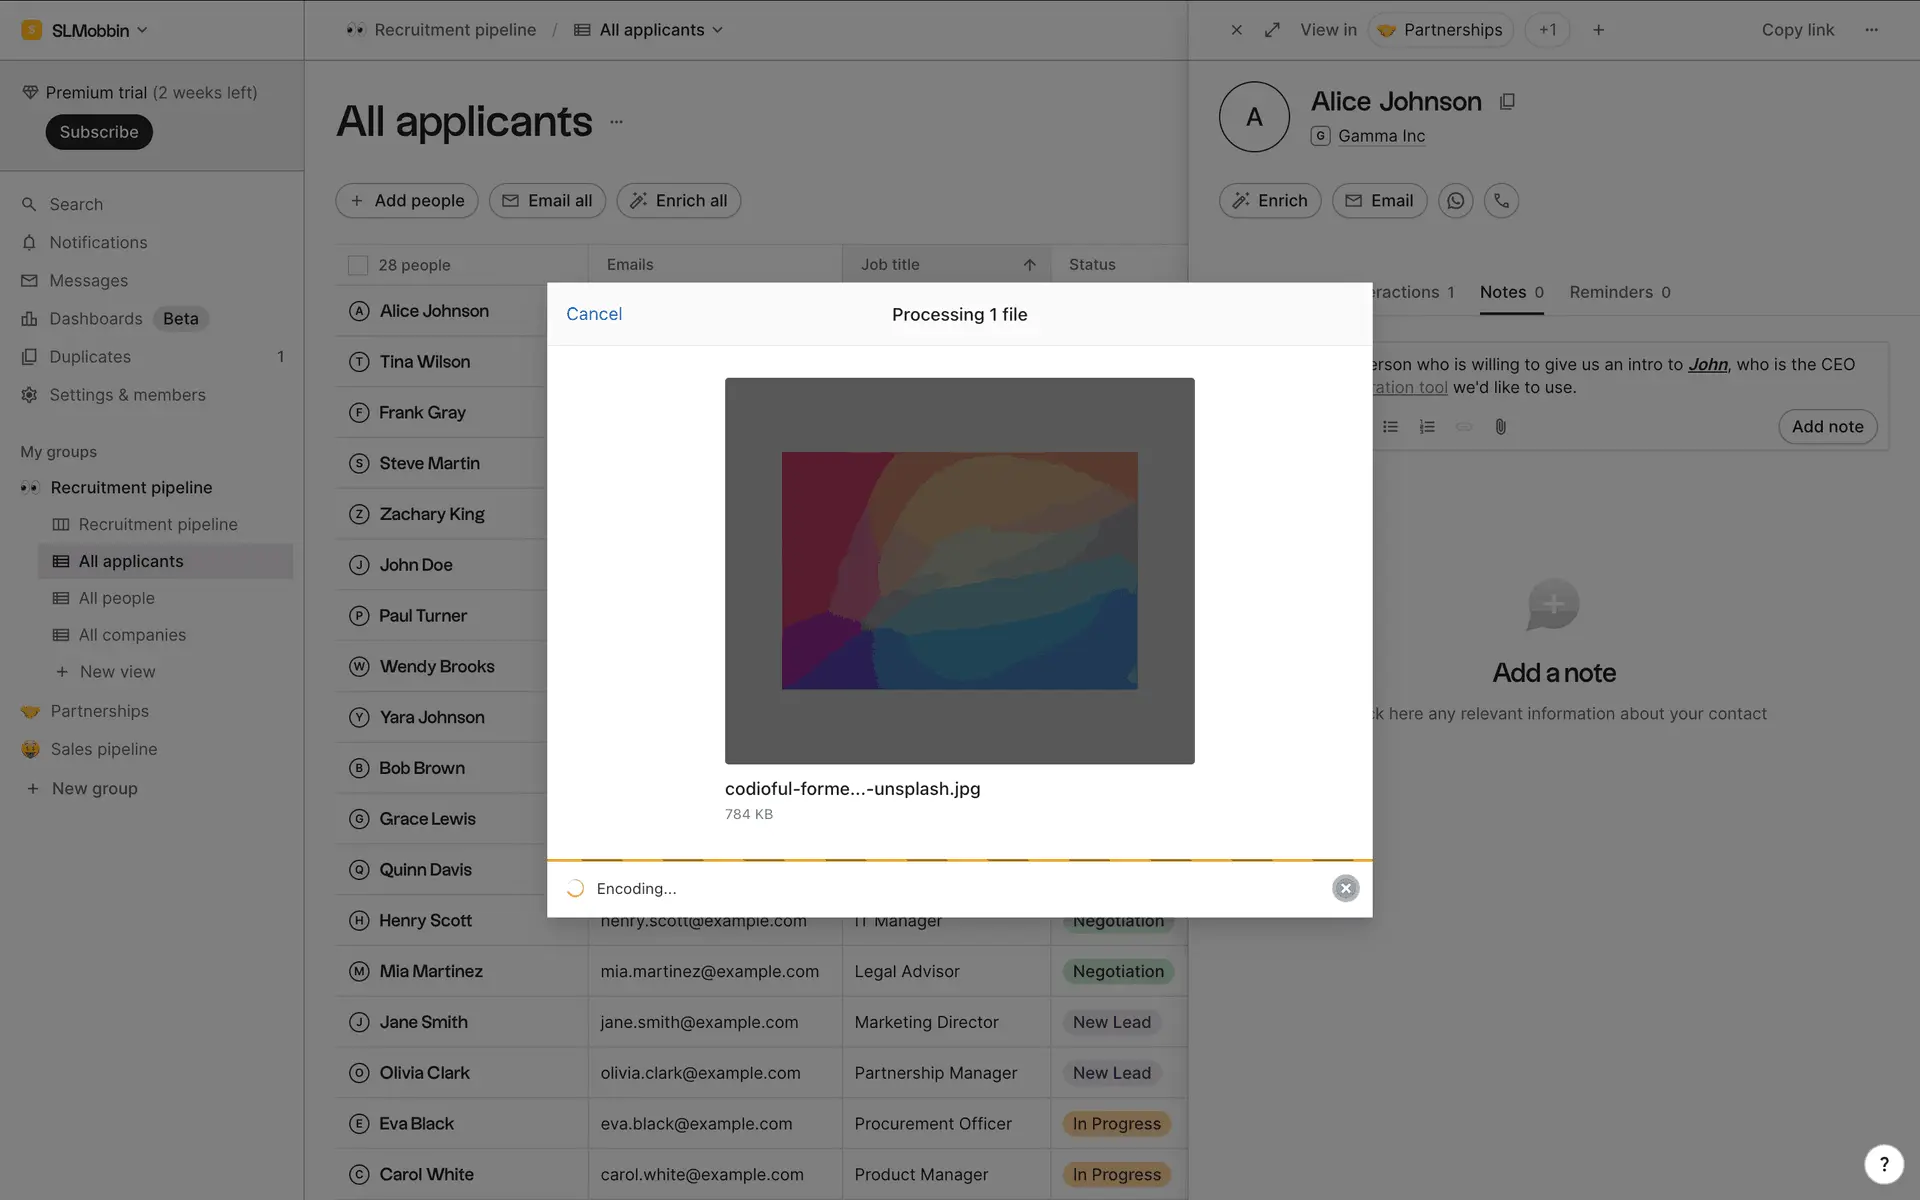Open the help question mark button
Viewport: 1920px width, 1200px height.
coord(1883,1163)
